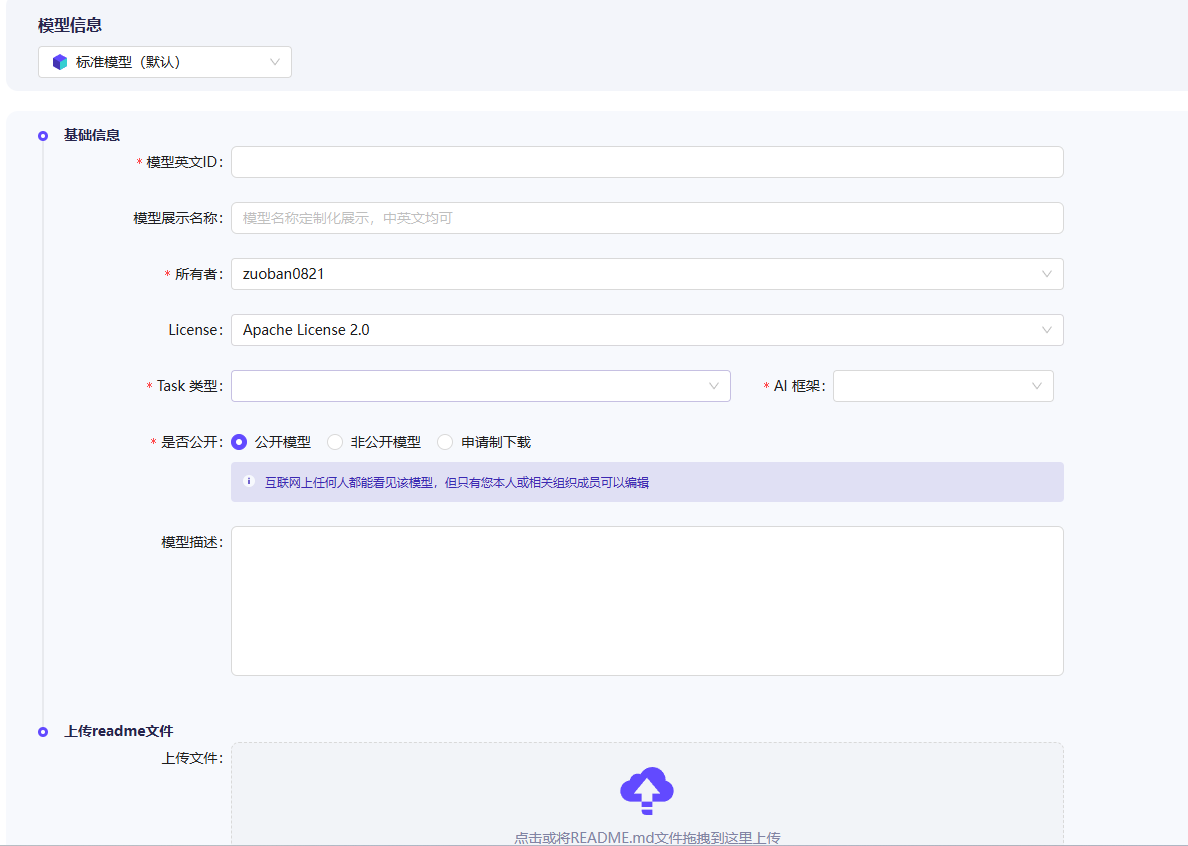Image resolution: width=1188 pixels, height=846 pixels.
Task: Click into the 模型描述 text area
Action: point(647,601)
